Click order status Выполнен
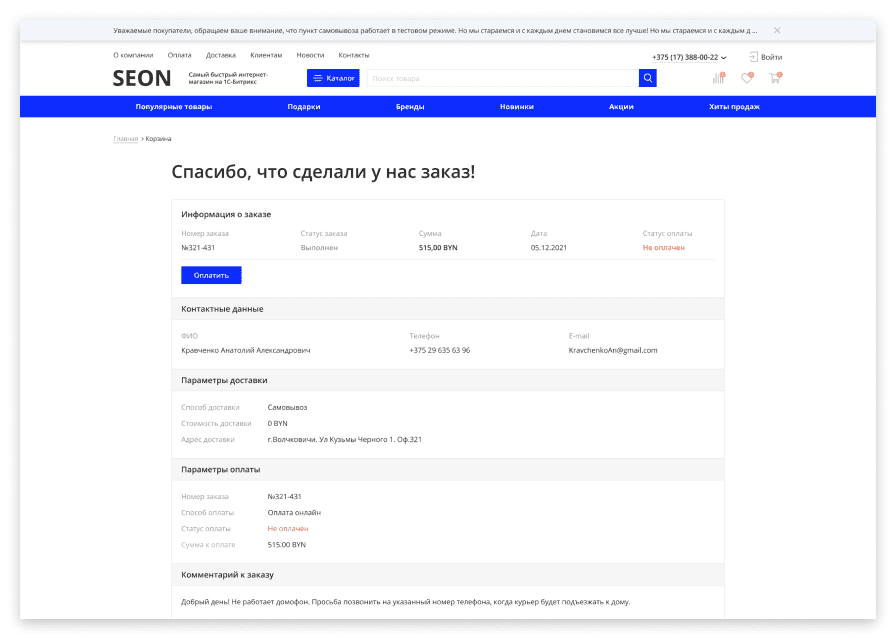 pyautogui.click(x=319, y=247)
